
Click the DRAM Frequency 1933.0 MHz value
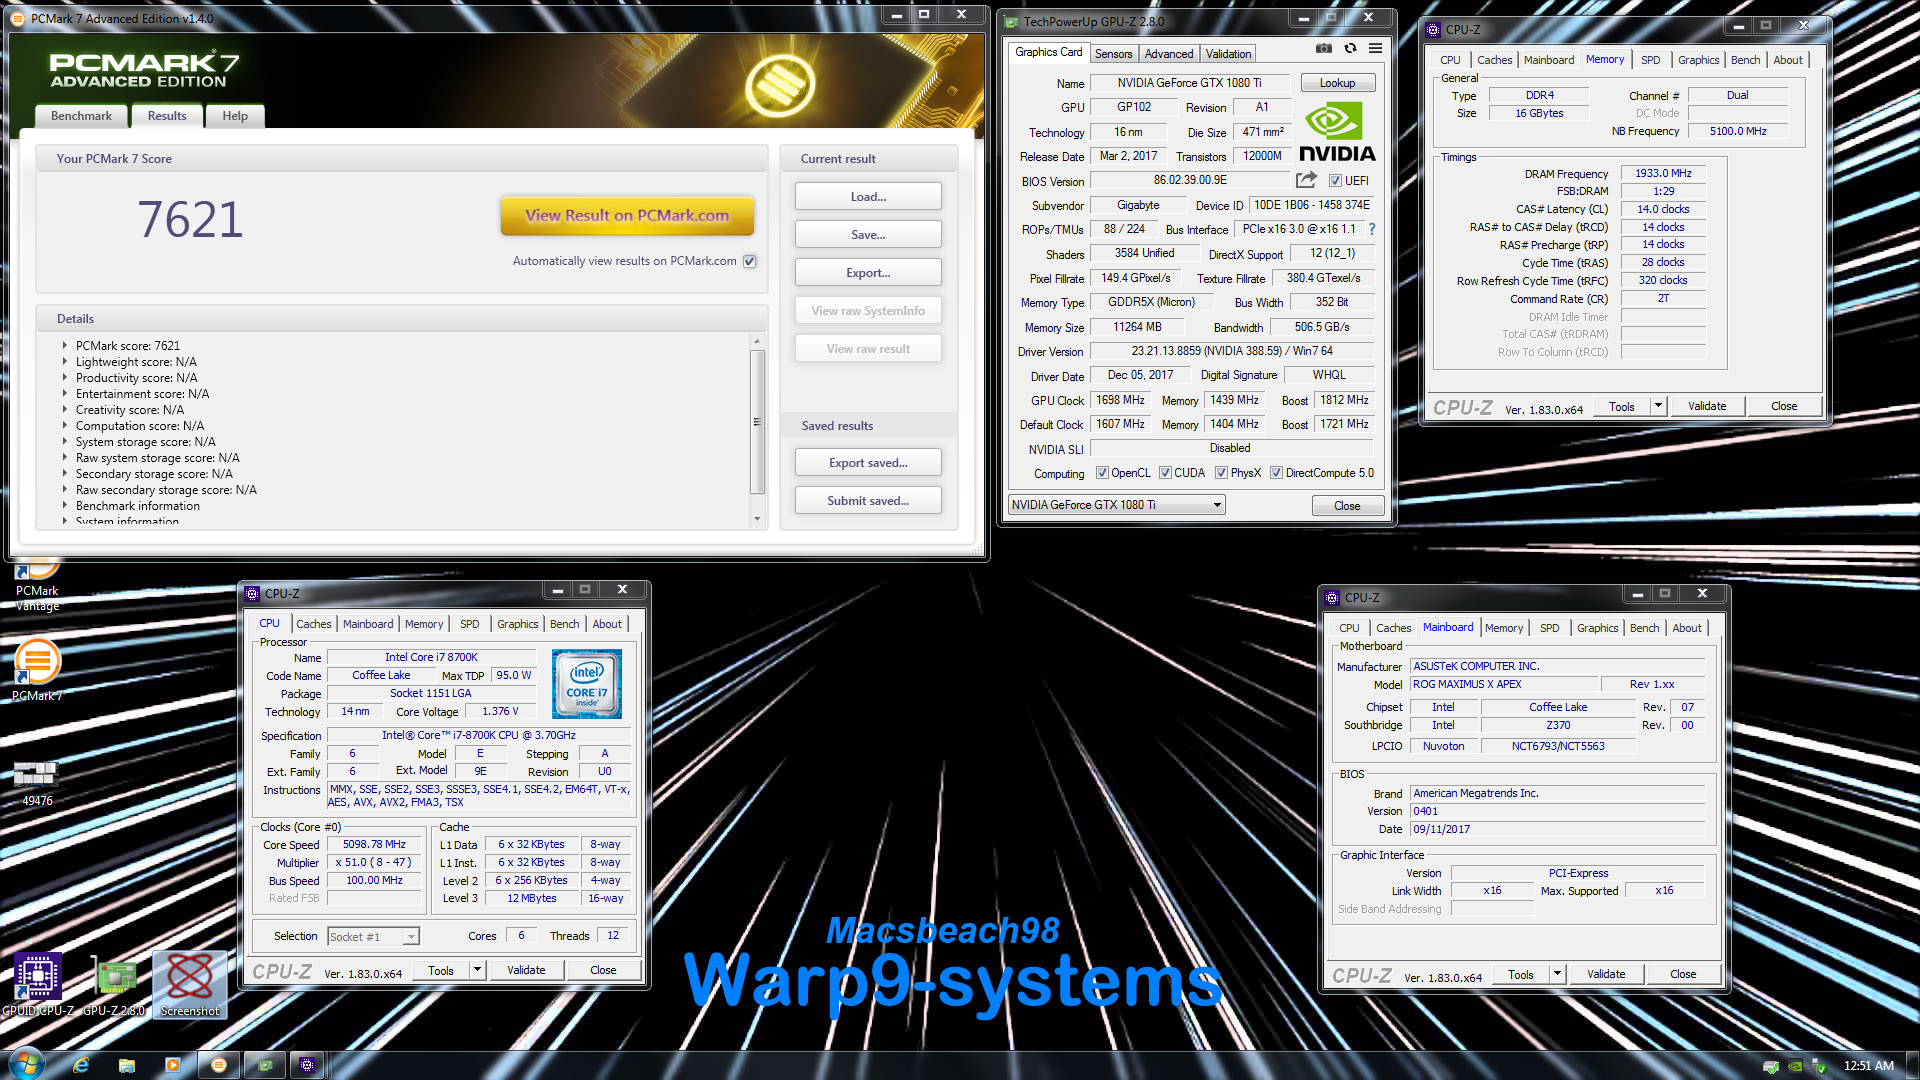(x=1663, y=174)
